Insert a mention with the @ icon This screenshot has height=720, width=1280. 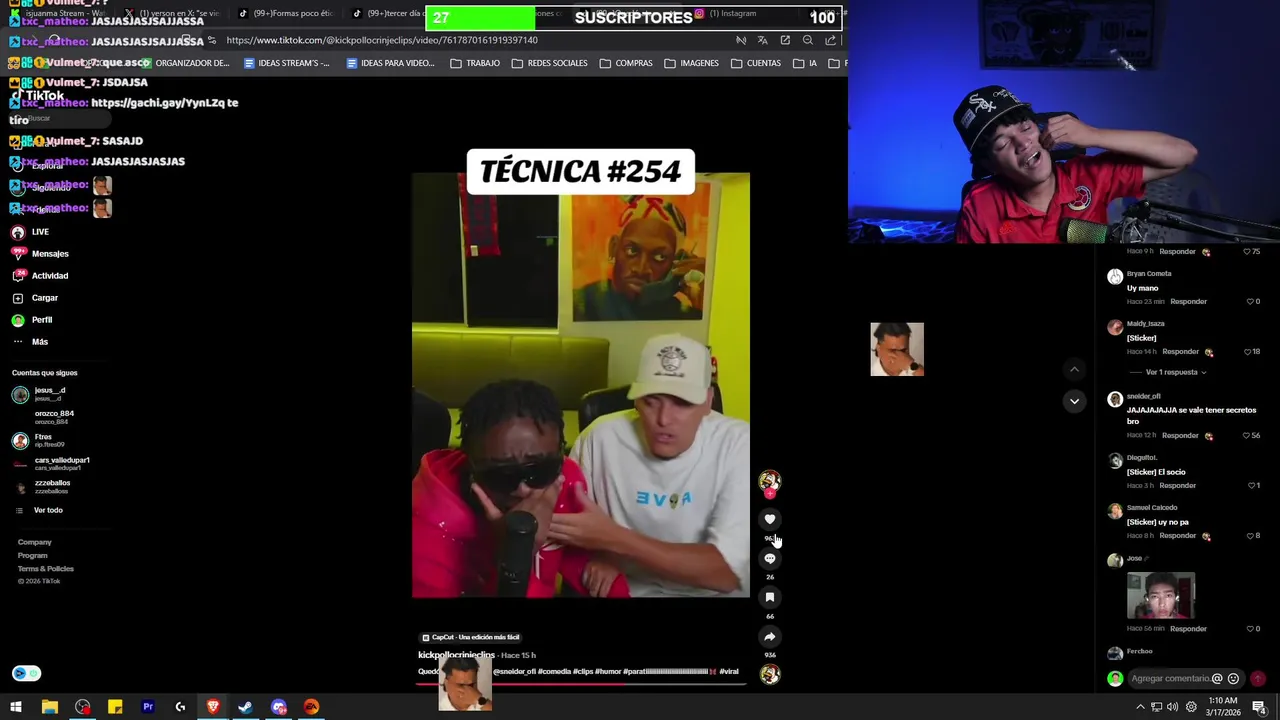coord(1217,678)
